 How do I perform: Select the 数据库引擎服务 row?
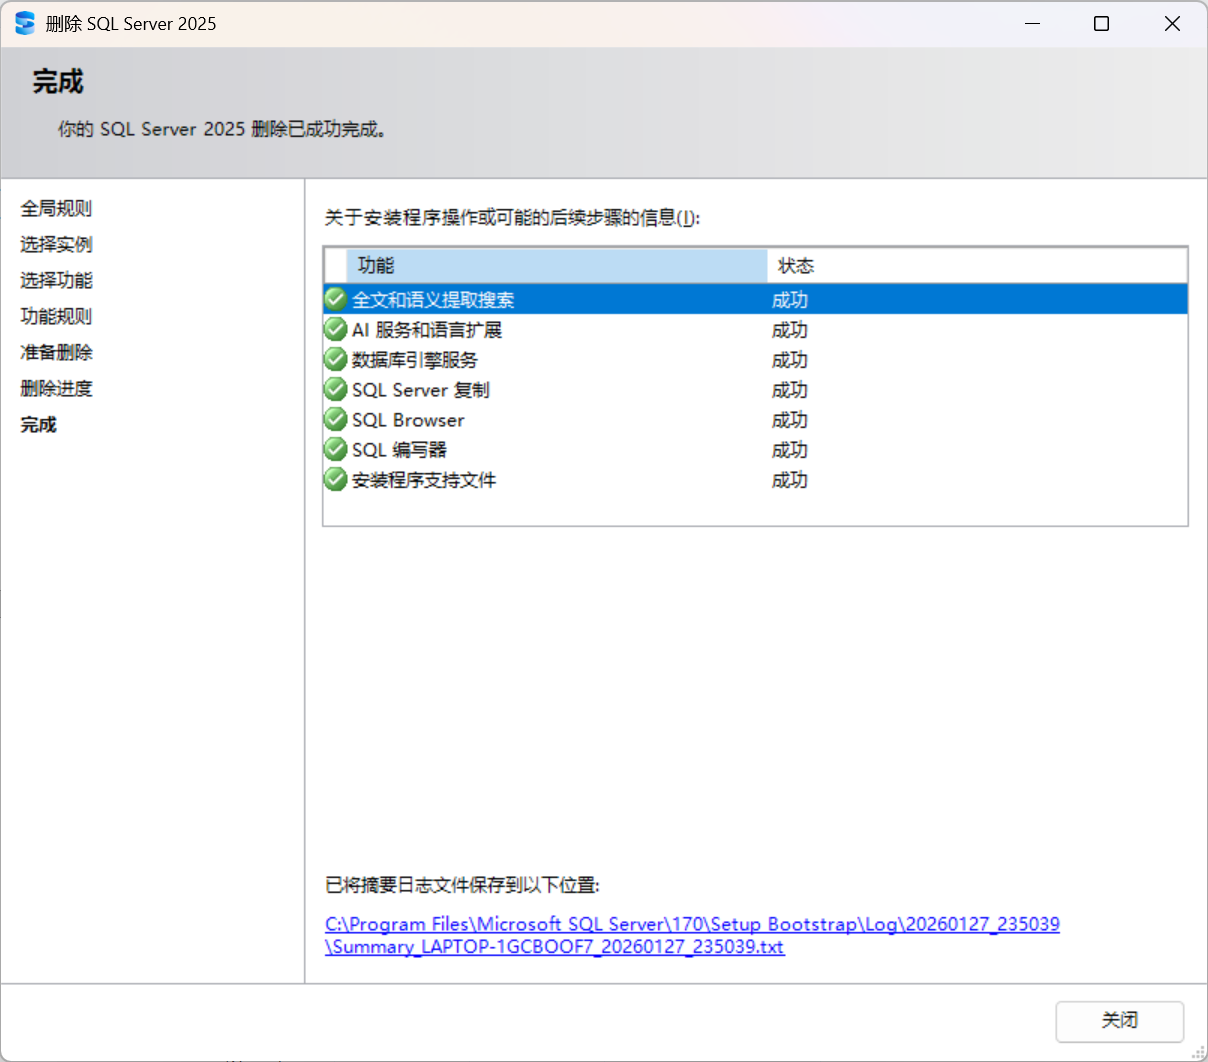[x=755, y=359]
